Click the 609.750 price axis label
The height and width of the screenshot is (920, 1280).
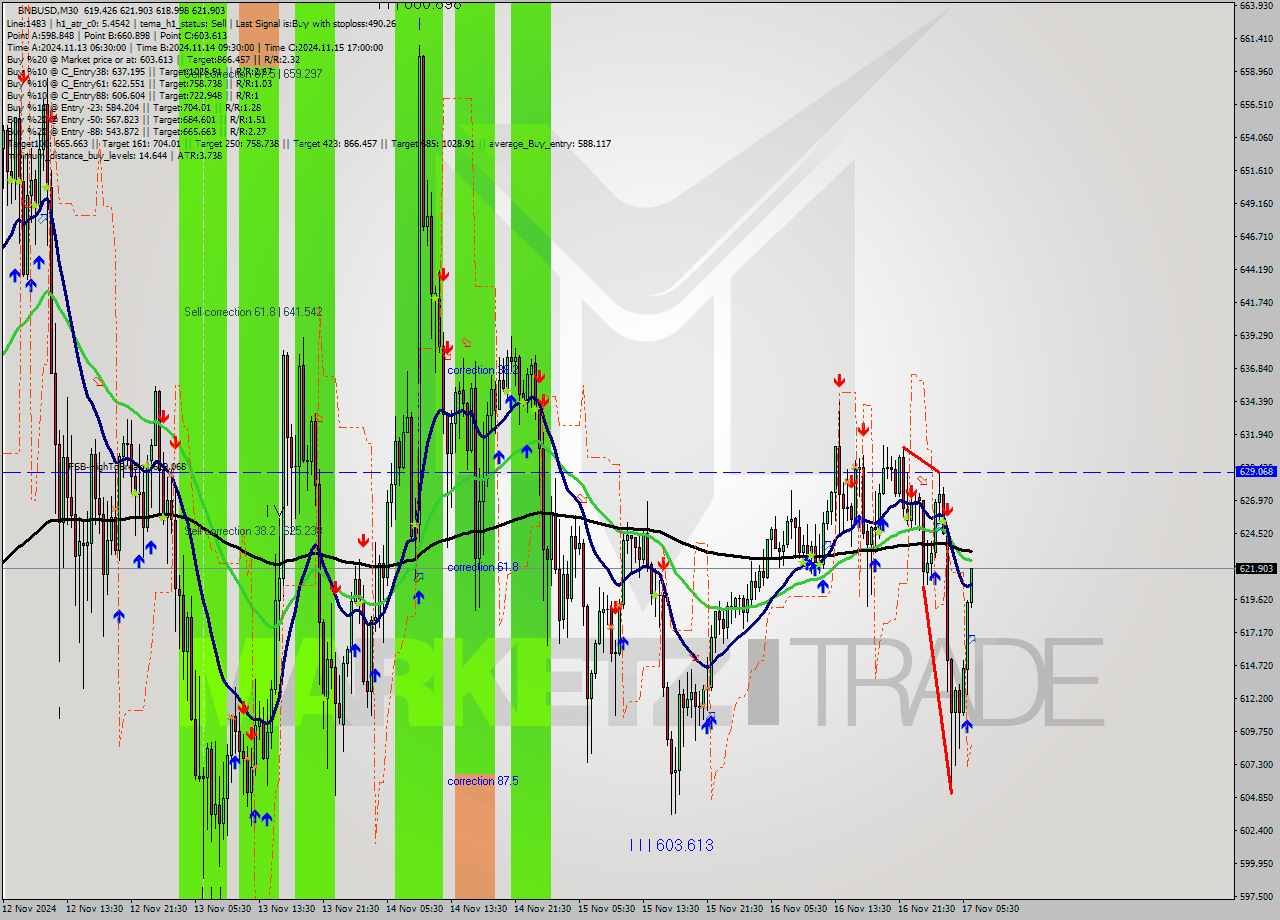1255,731
